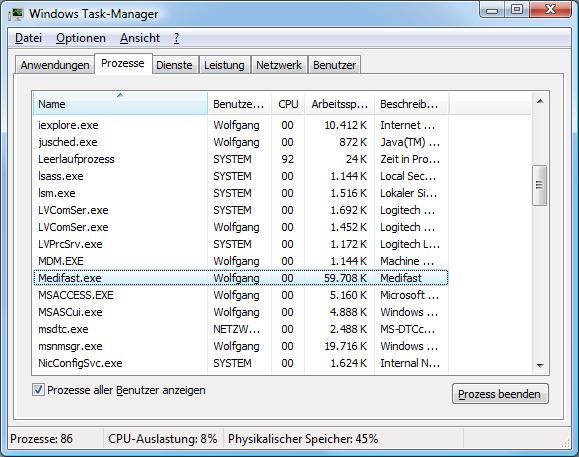Open the Optionen menu
The height and width of the screenshot is (457, 579).
[81, 38]
